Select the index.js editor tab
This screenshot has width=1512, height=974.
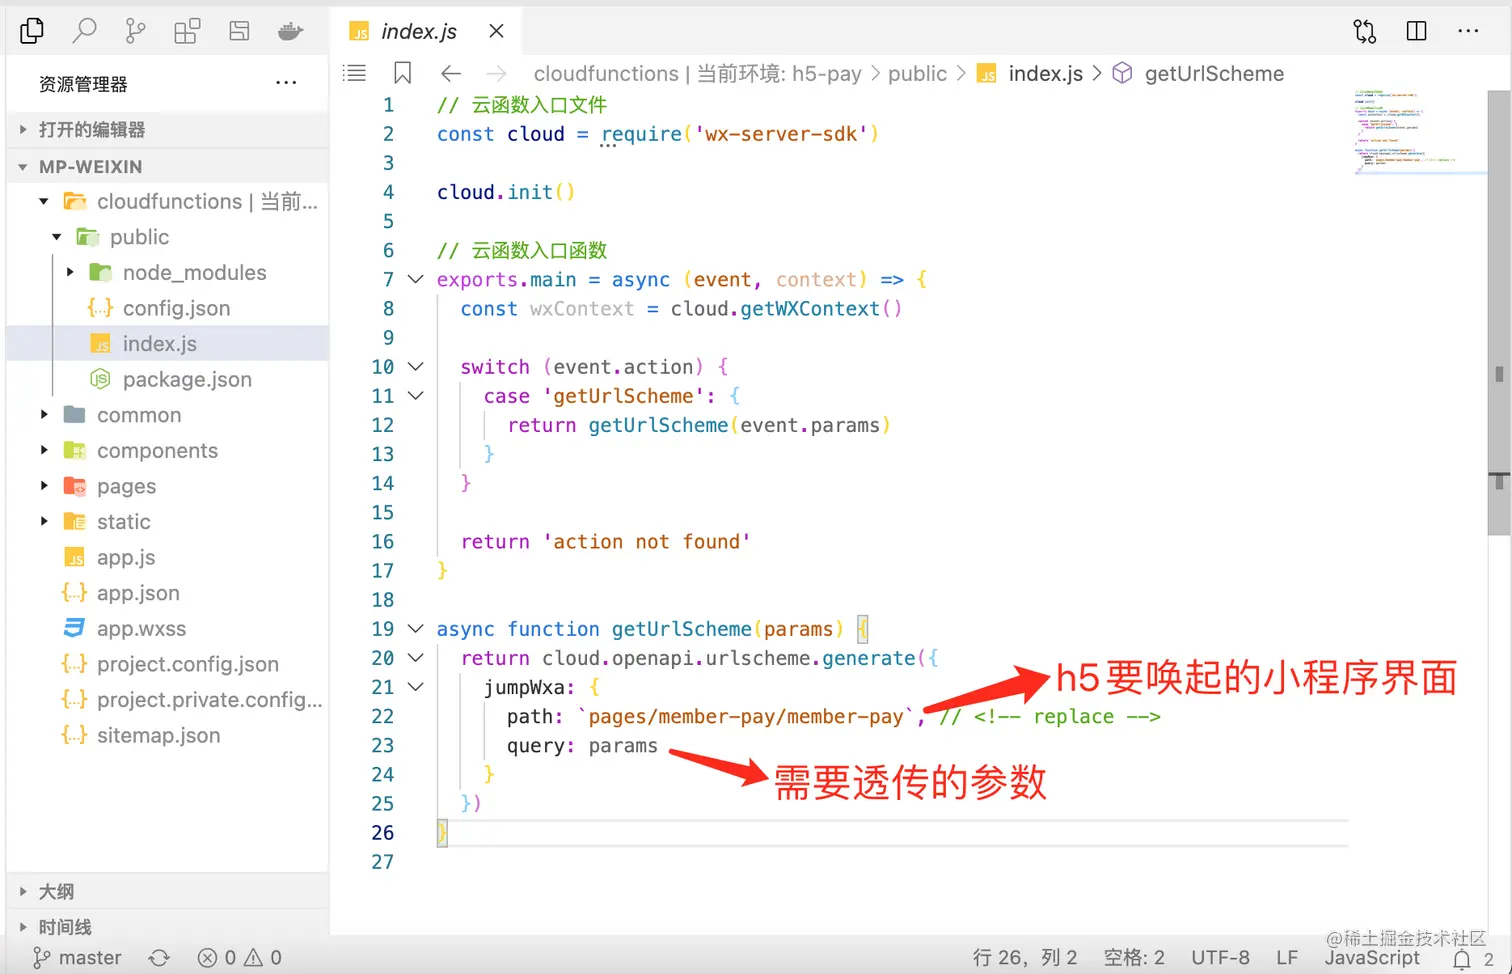426,31
